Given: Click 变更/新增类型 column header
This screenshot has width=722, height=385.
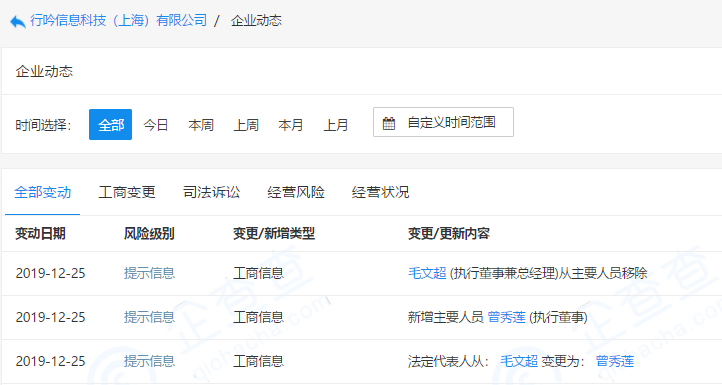Looking at the screenshot, I should click(x=274, y=233).
